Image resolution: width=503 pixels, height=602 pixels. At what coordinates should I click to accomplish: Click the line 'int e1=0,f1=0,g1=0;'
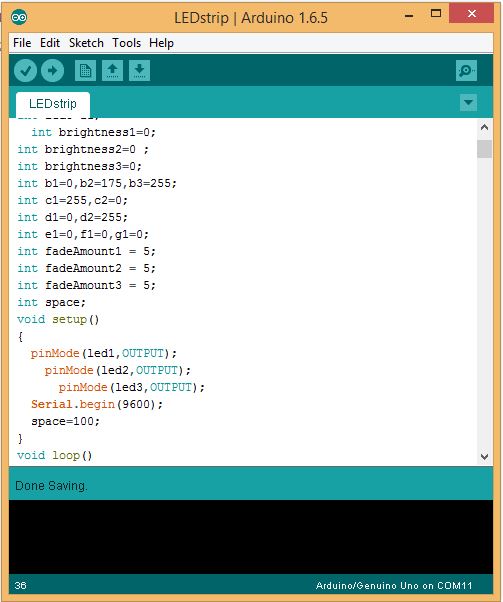(x=83, y=234)
